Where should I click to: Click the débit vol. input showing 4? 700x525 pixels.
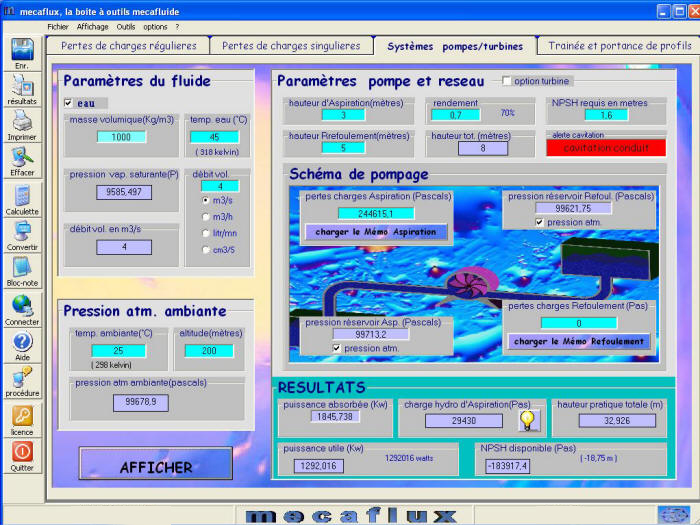220,186
